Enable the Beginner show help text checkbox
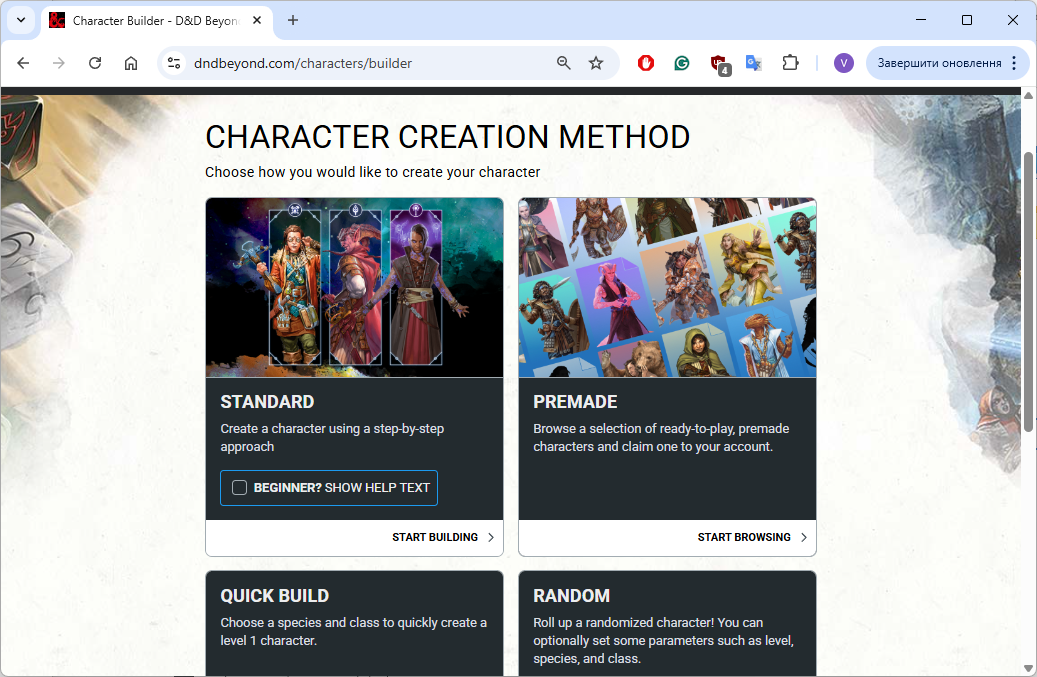 click(x=239, y=488)
